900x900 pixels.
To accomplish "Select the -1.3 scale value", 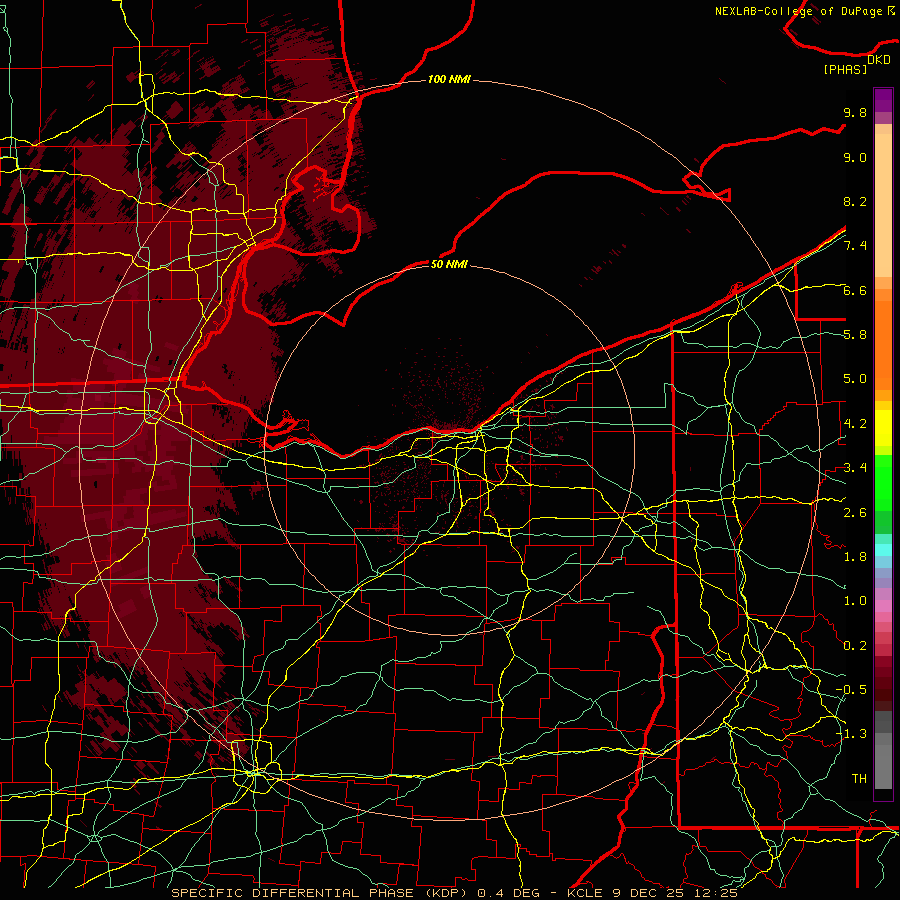I will tap(851, 734).
